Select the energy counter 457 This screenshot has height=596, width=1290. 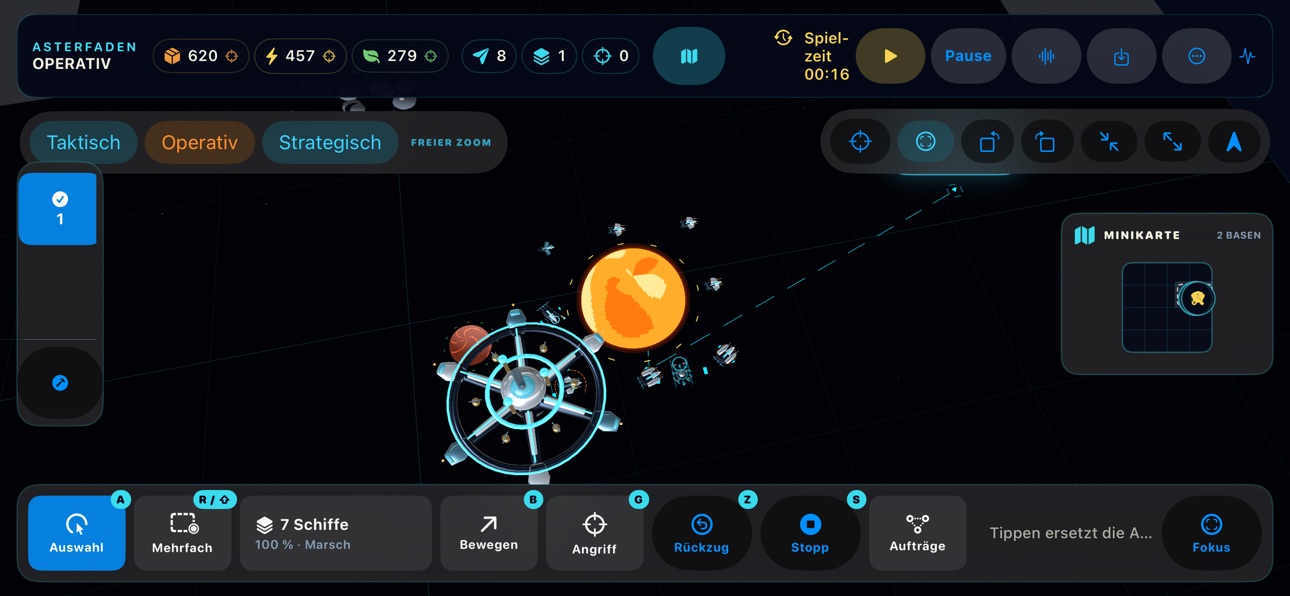(x=300, y=56)
